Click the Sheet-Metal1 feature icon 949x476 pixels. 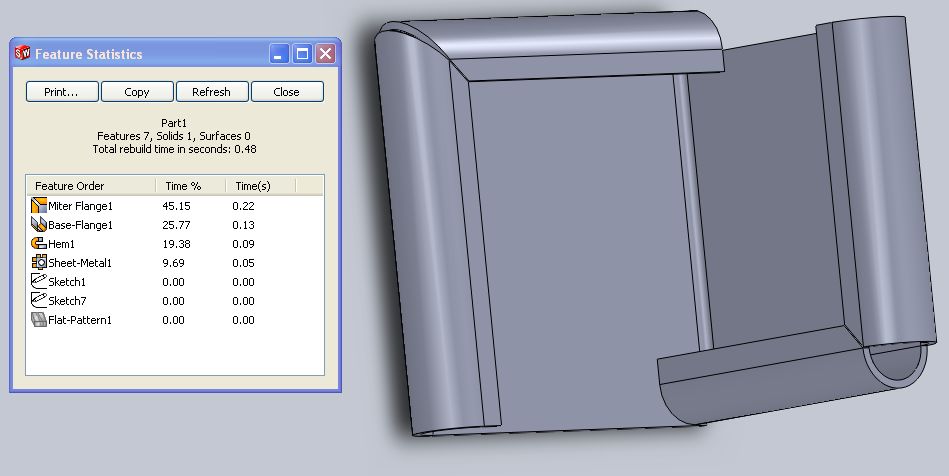click(39, 262)
